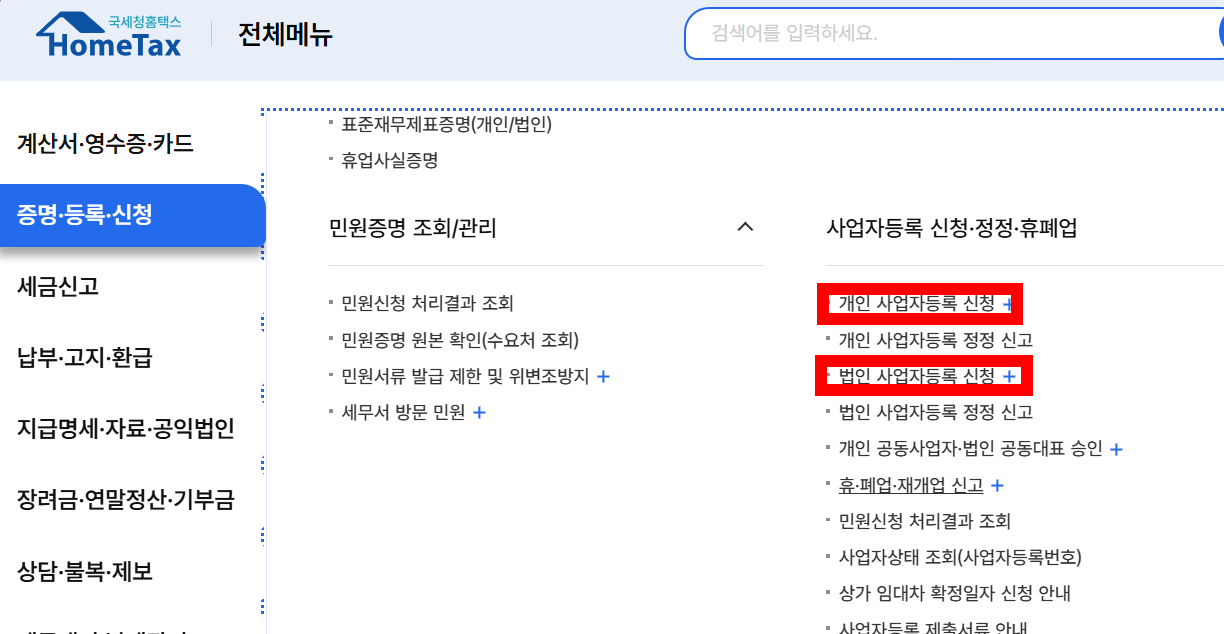
Task: Click the search button beside the search field
Action: coord(1219,34)
